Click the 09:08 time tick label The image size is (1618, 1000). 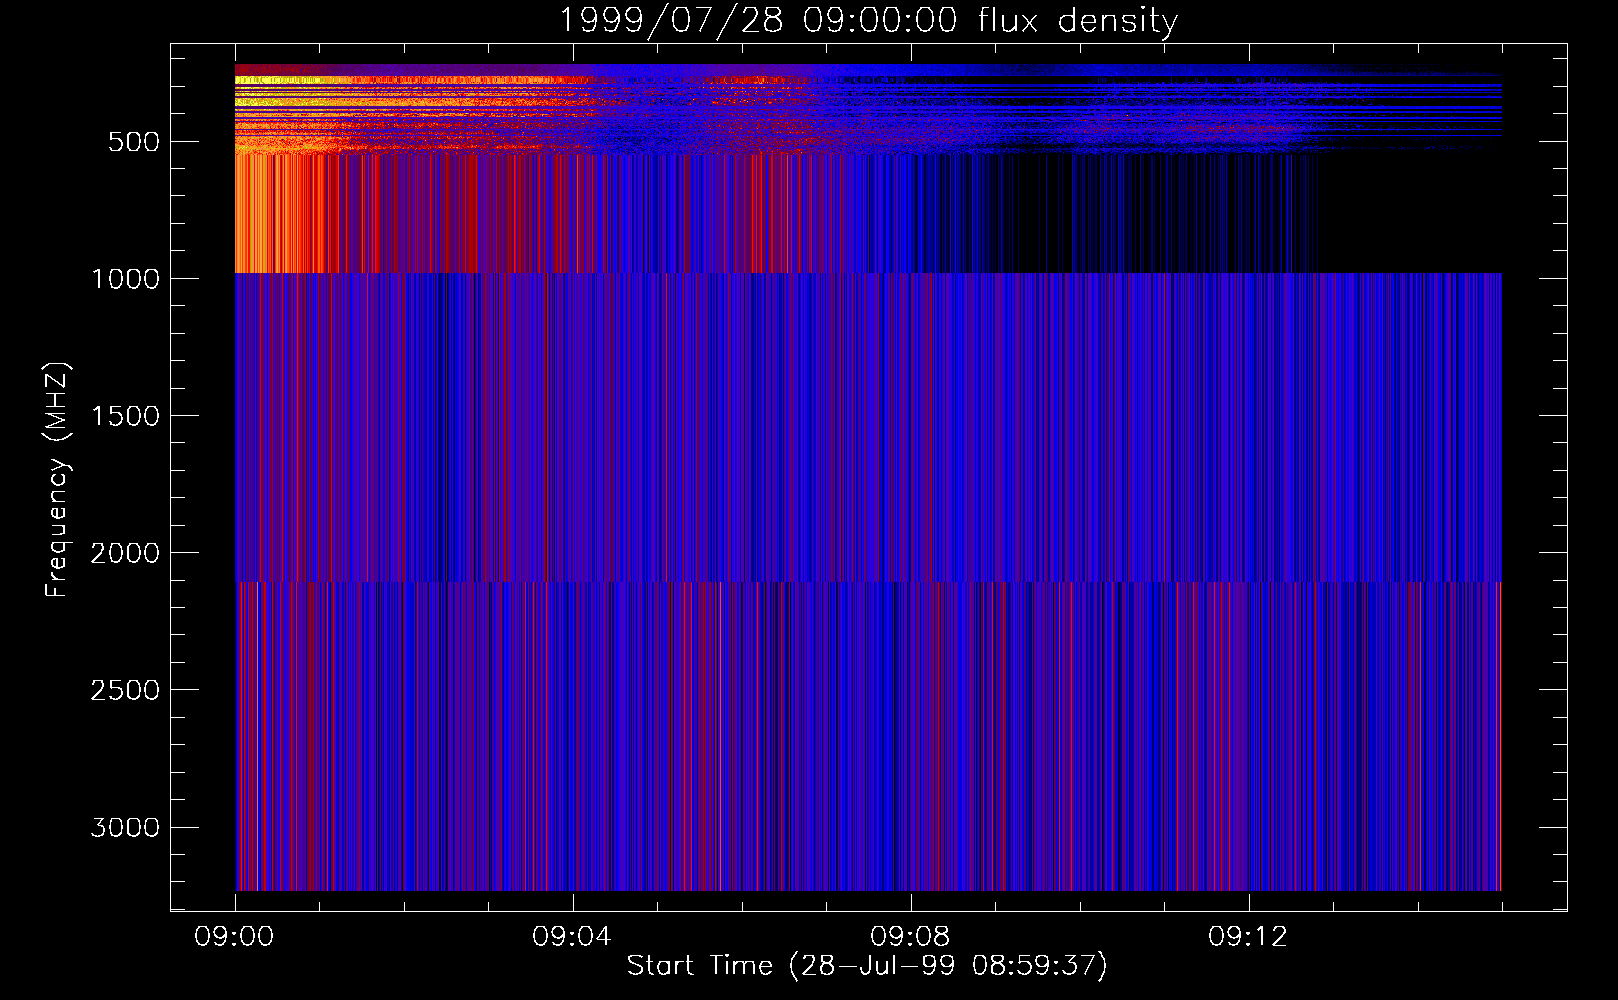[x=910, y=937]
